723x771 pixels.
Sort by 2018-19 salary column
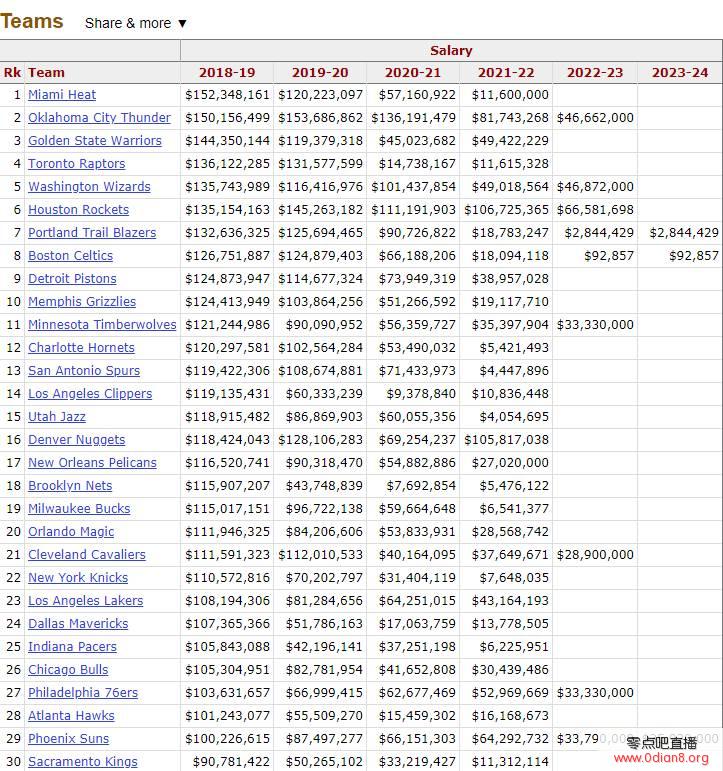(x=227, y=73)
